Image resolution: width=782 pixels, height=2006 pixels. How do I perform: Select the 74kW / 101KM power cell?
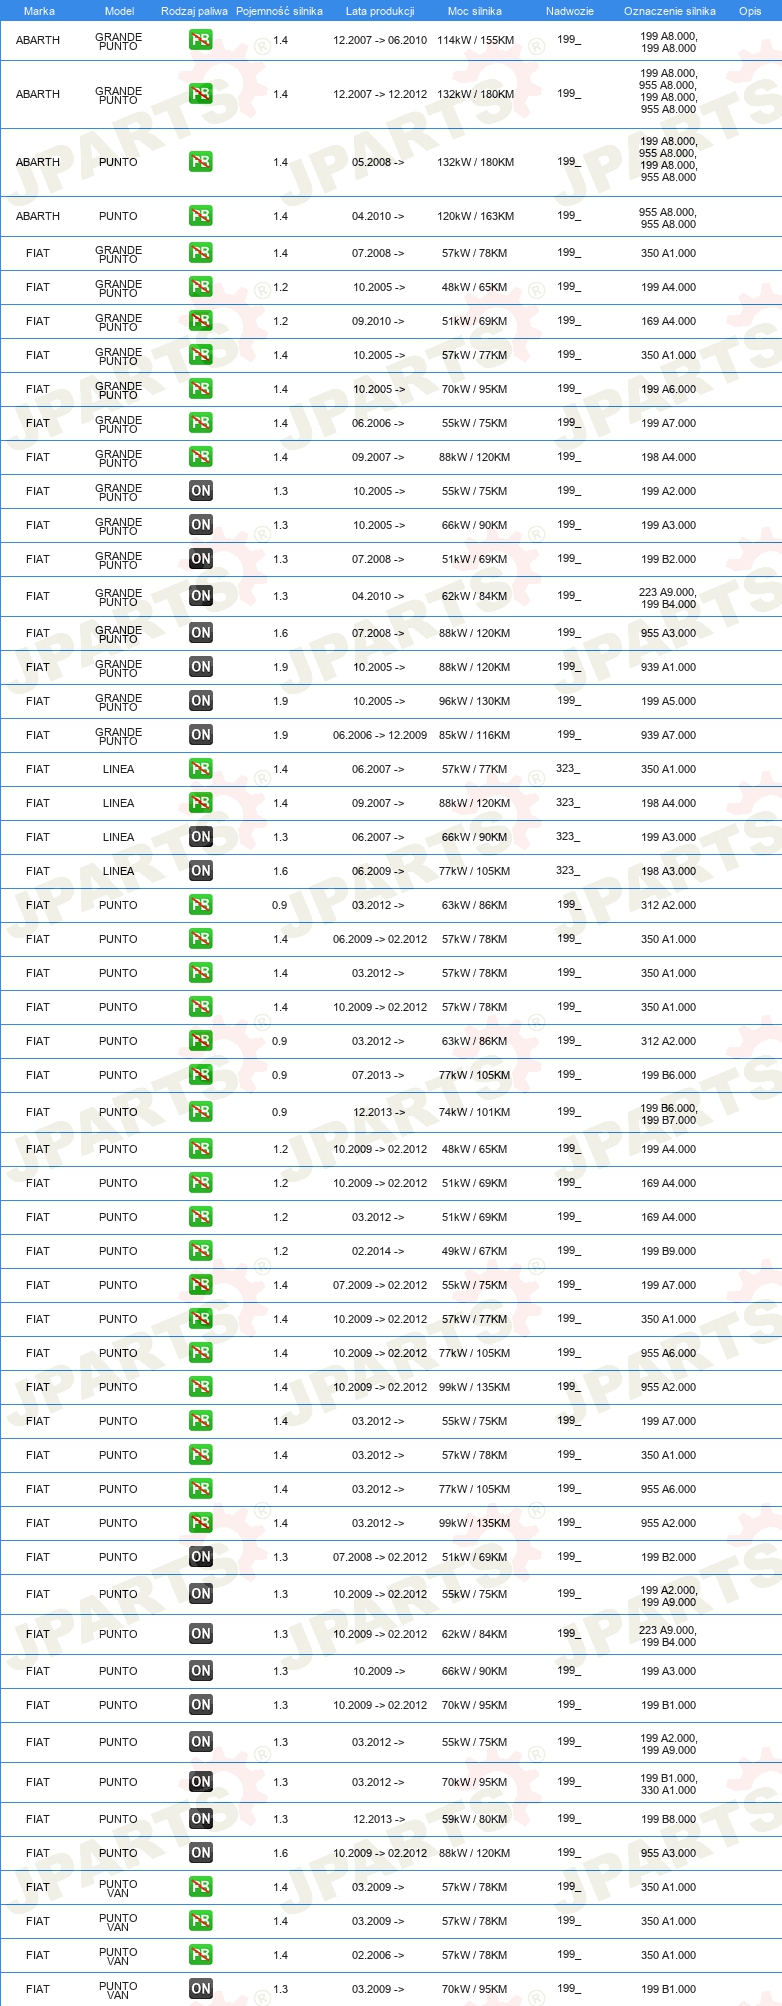coord(475,1112)
